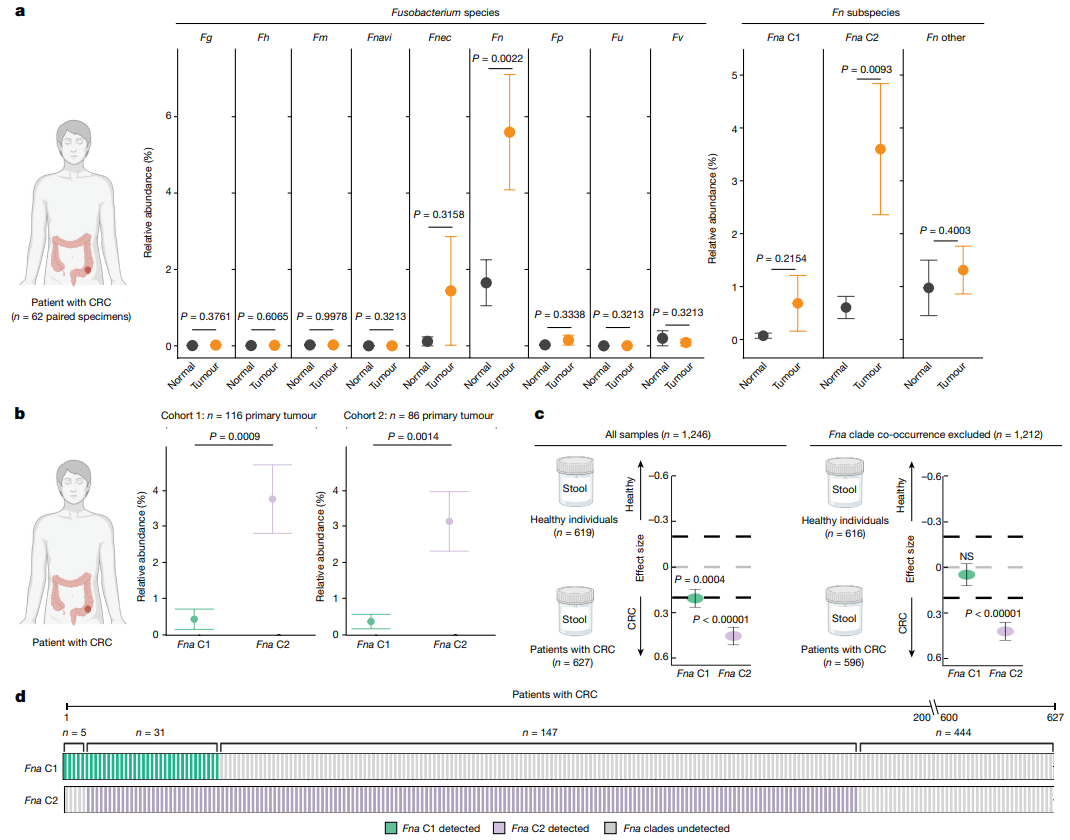Image resolution: width=1070 pixels, height=840 pixels.
Task: Click the 'P = 0.2154' label
Action: point(781,259)
